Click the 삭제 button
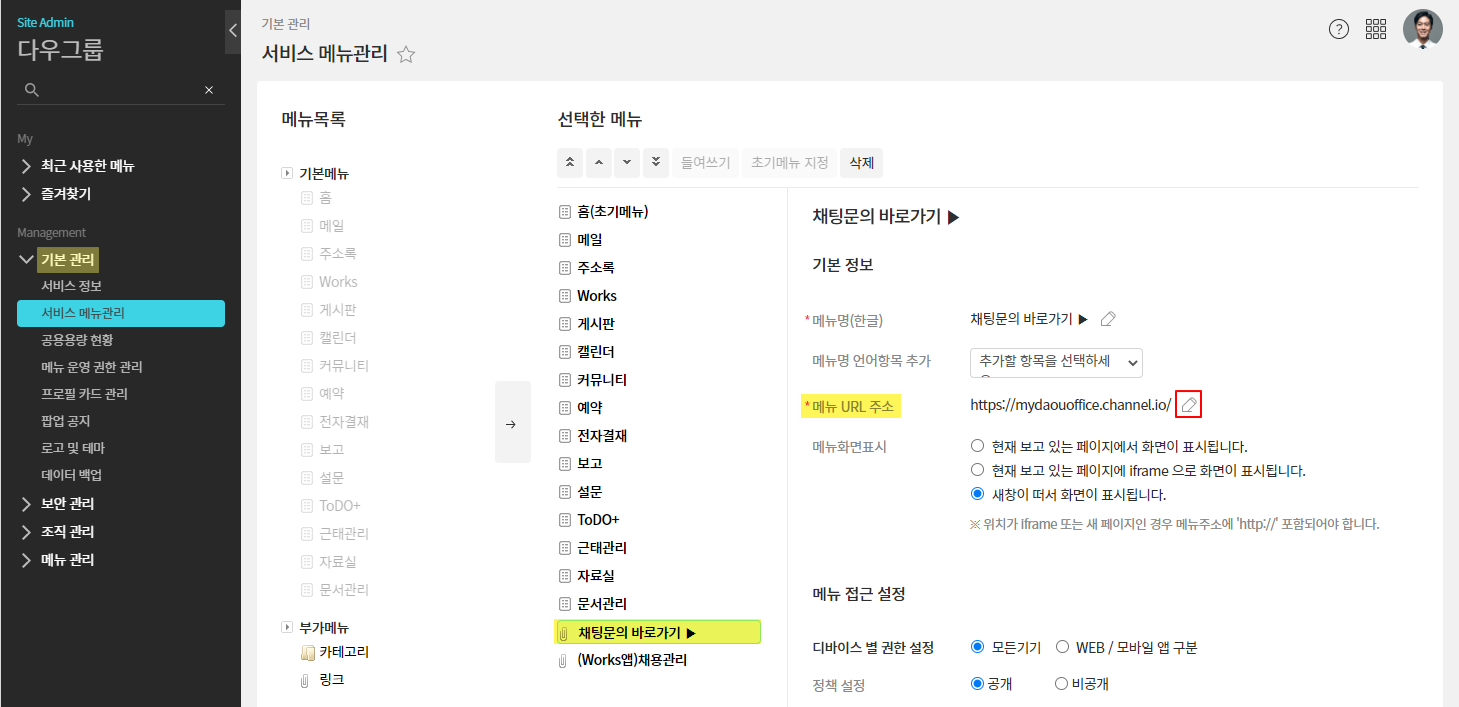Image resolution: width=1459 pixels, height=707 pixels. click(861, 162)
